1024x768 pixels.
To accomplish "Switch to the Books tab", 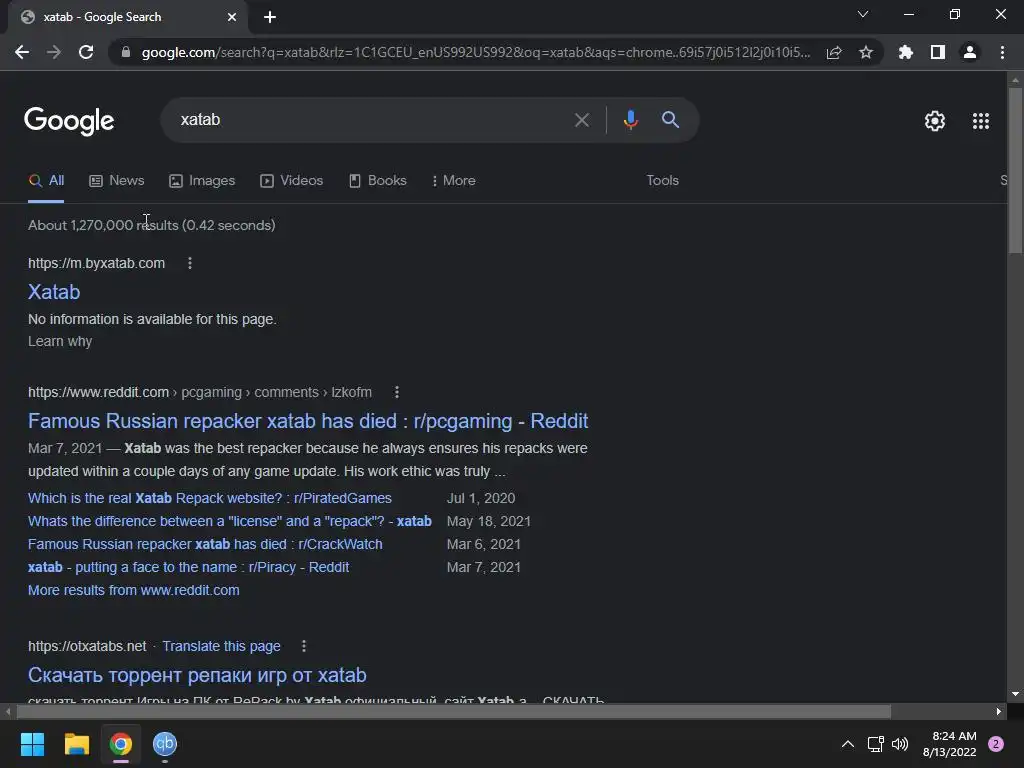I will pyautogui.click(x=377, y=181).
